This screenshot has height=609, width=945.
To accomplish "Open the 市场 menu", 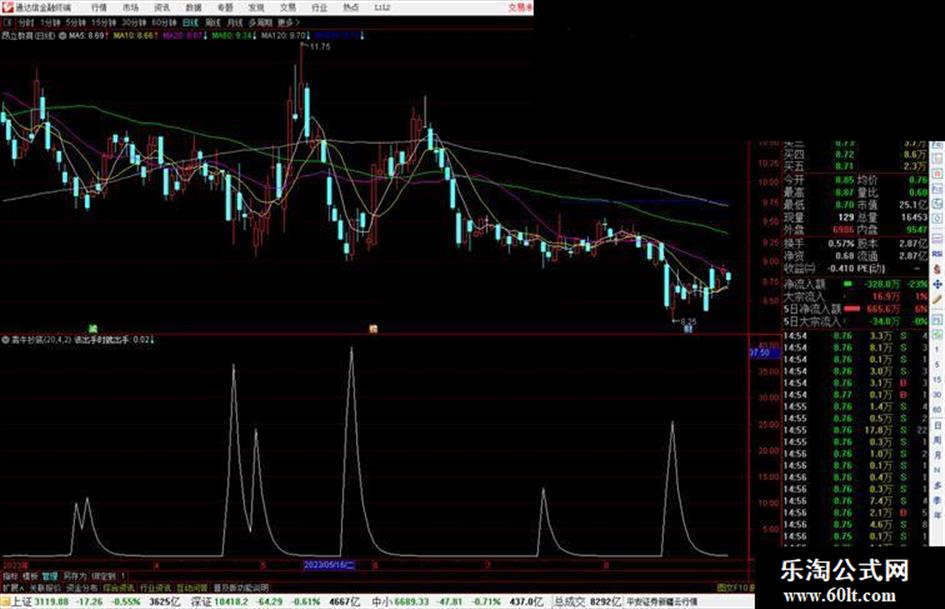I will [x=130, y=8].
